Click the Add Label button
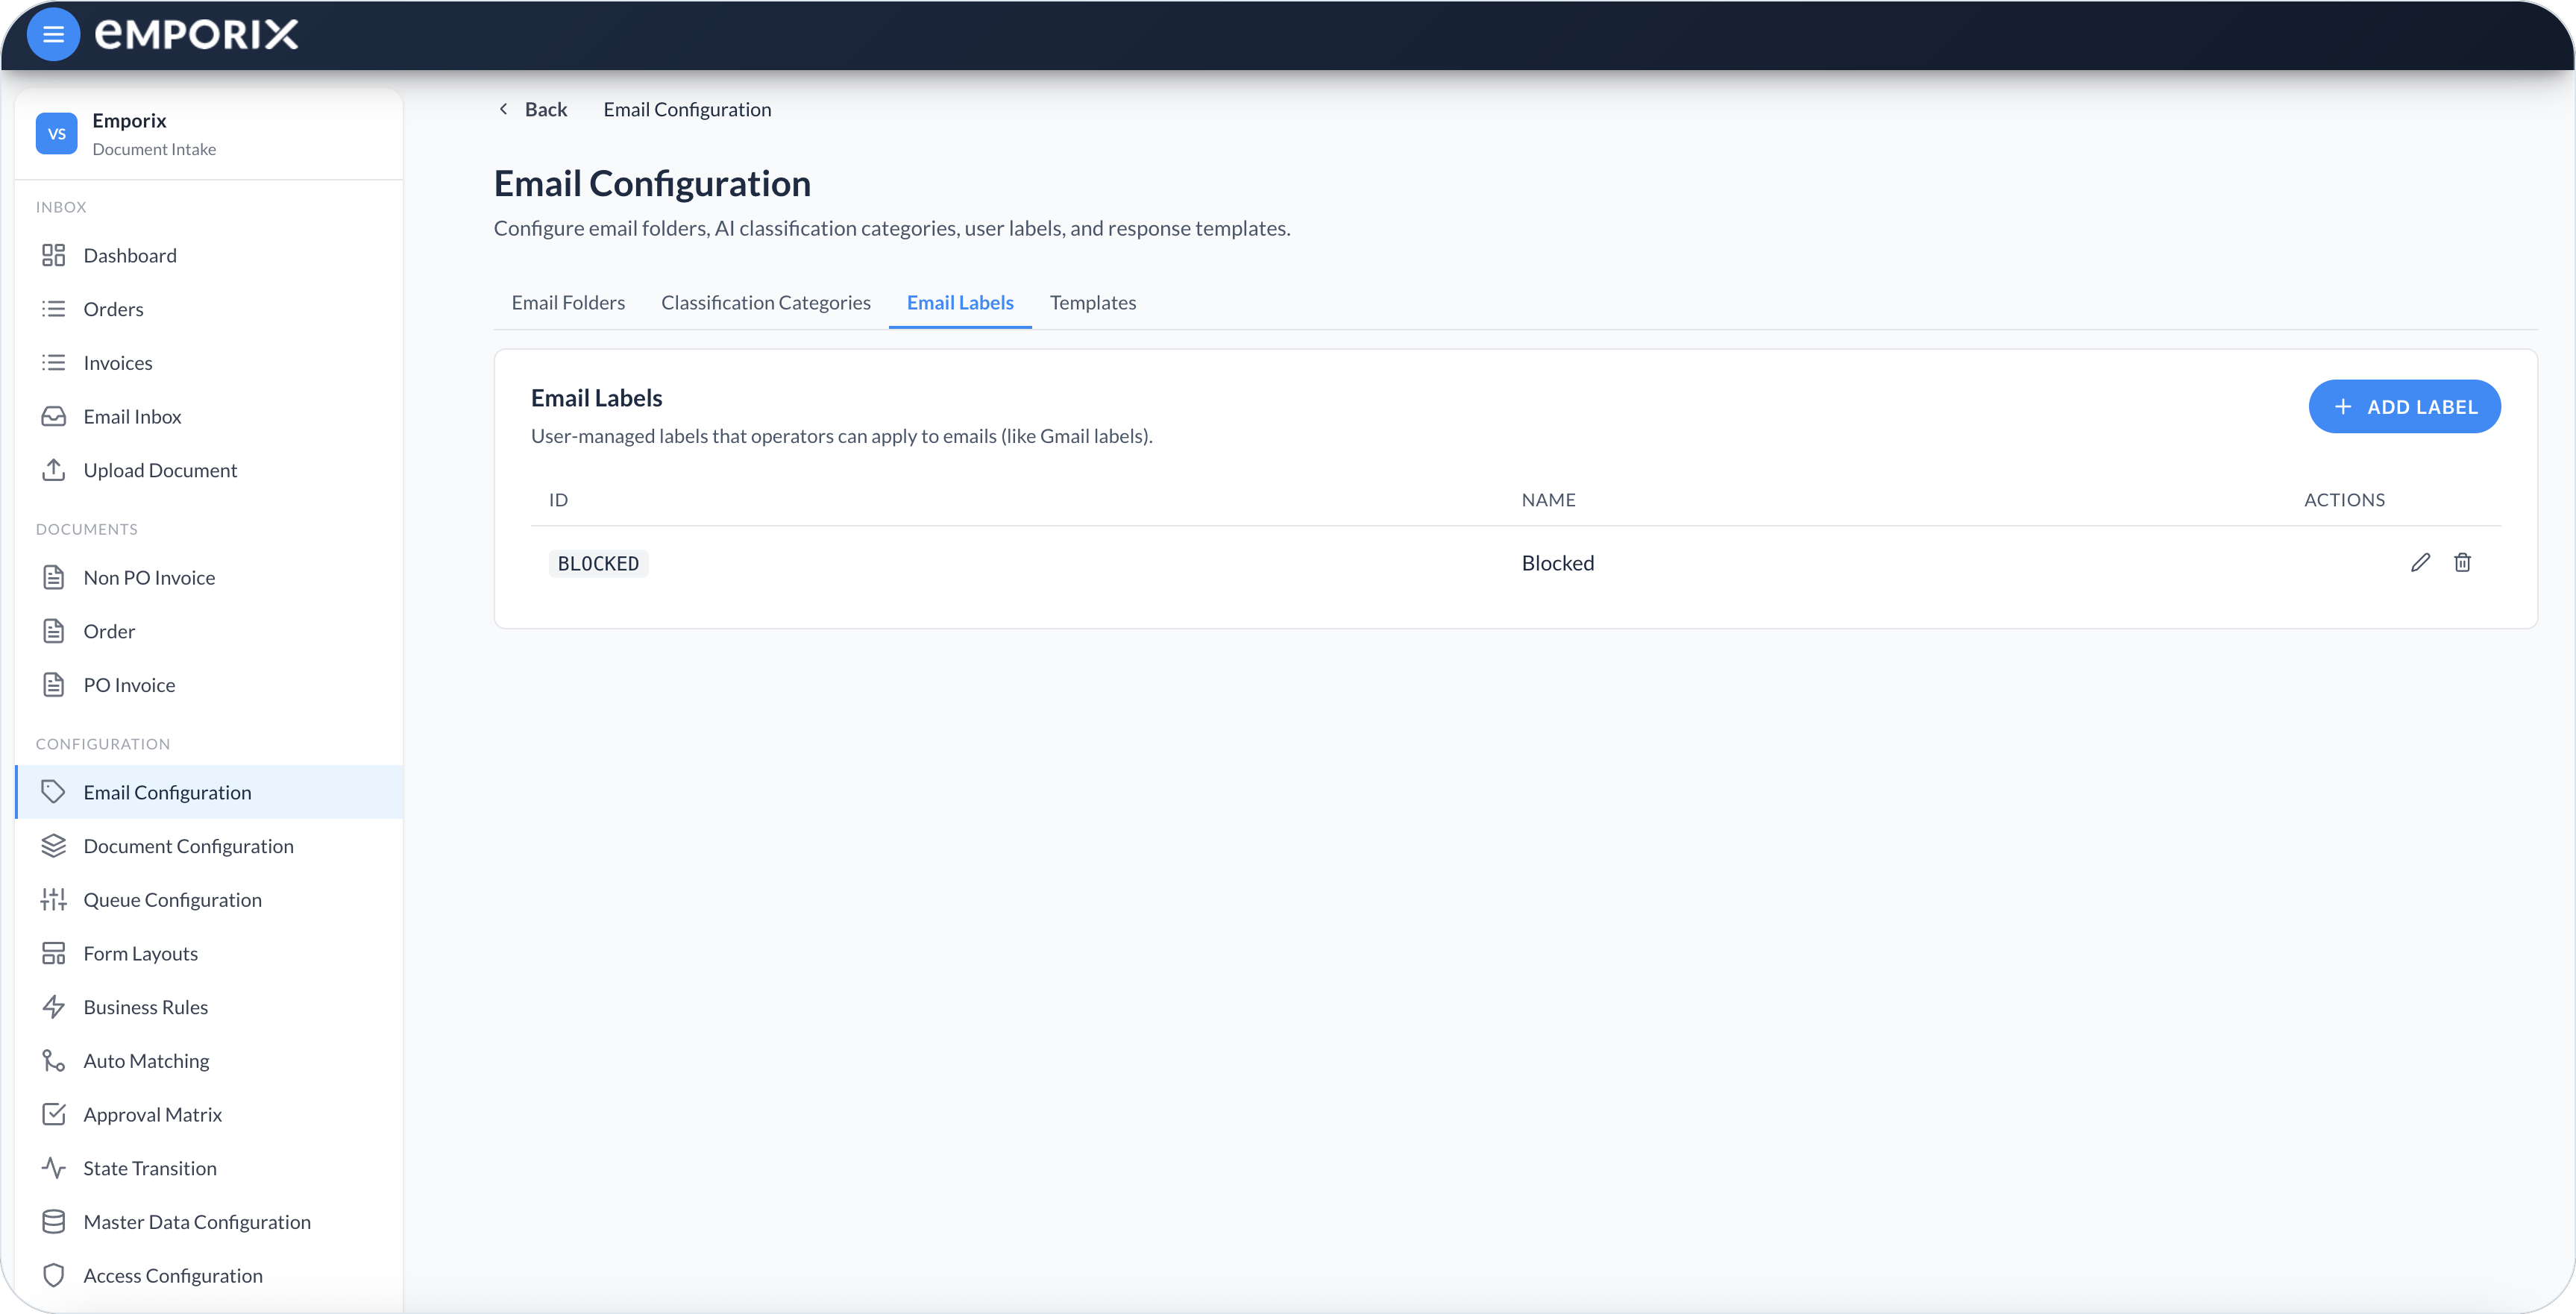 2404,406
